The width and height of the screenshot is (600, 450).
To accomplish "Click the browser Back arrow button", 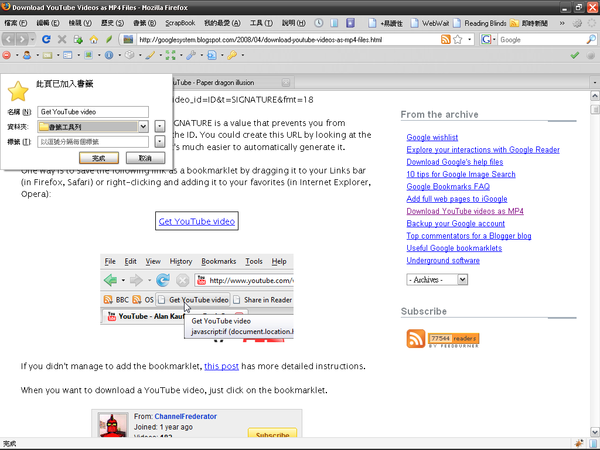I will (x=9, y=39).
